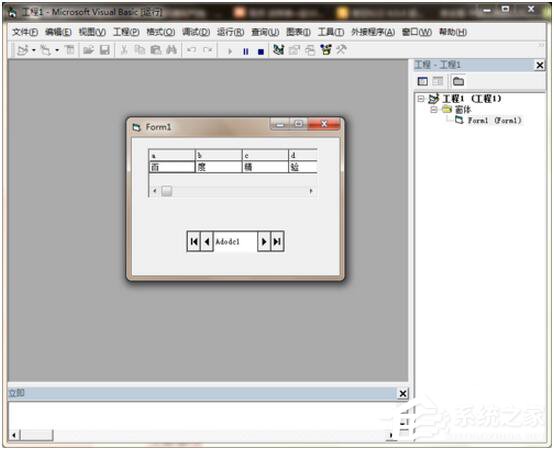Image resolution: width=554 pixels, height=449 pixels.
Task: Collapse the 窗体 folder node
Action: pyautogui.click(x=434, y=110)
